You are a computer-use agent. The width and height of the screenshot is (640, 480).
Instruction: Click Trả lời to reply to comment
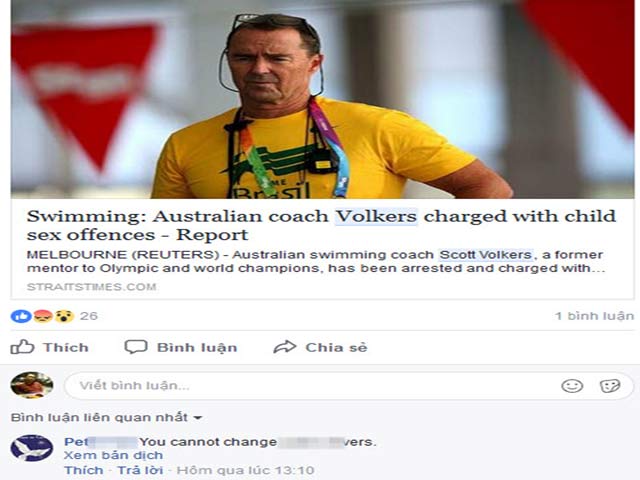(x=140, y=470)
